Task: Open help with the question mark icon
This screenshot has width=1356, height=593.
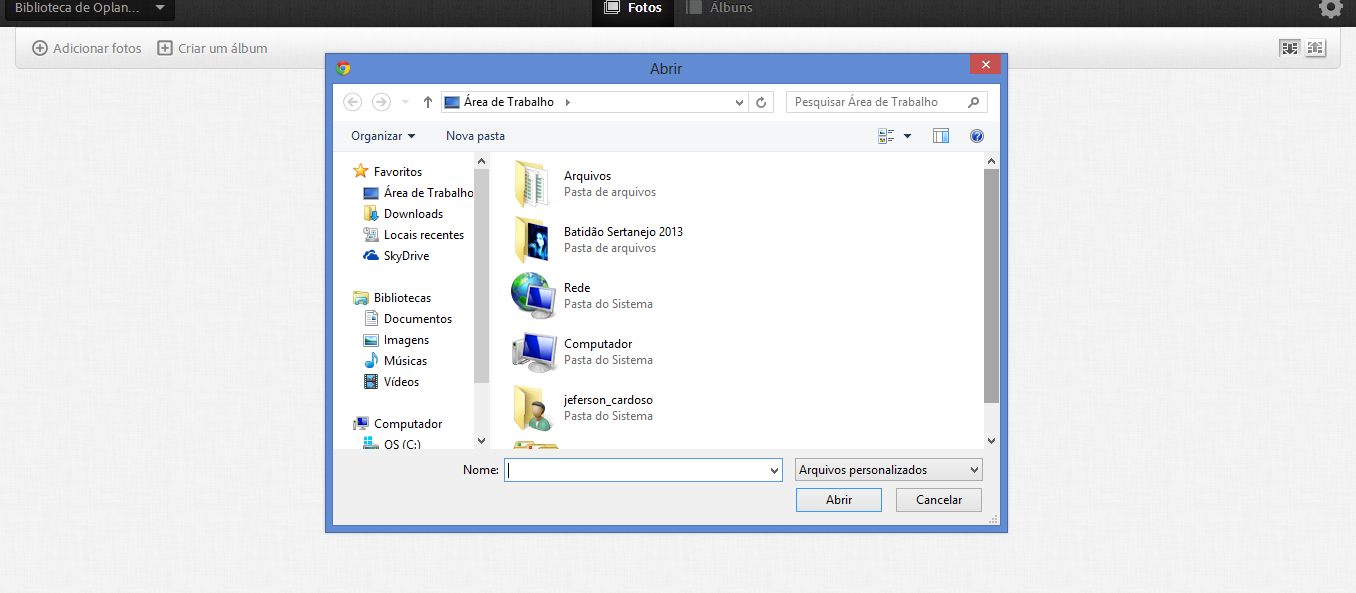Action: (x=977, y=136)
